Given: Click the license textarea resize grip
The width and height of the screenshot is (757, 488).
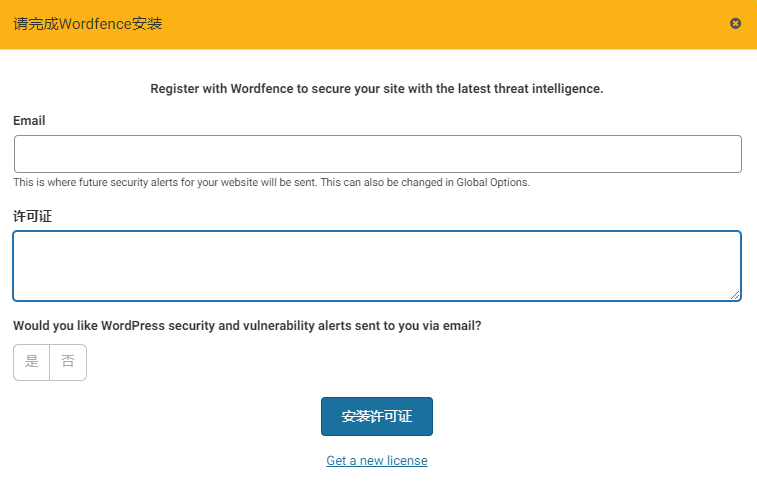Looking at the screenshot, I should pos(735,295).
